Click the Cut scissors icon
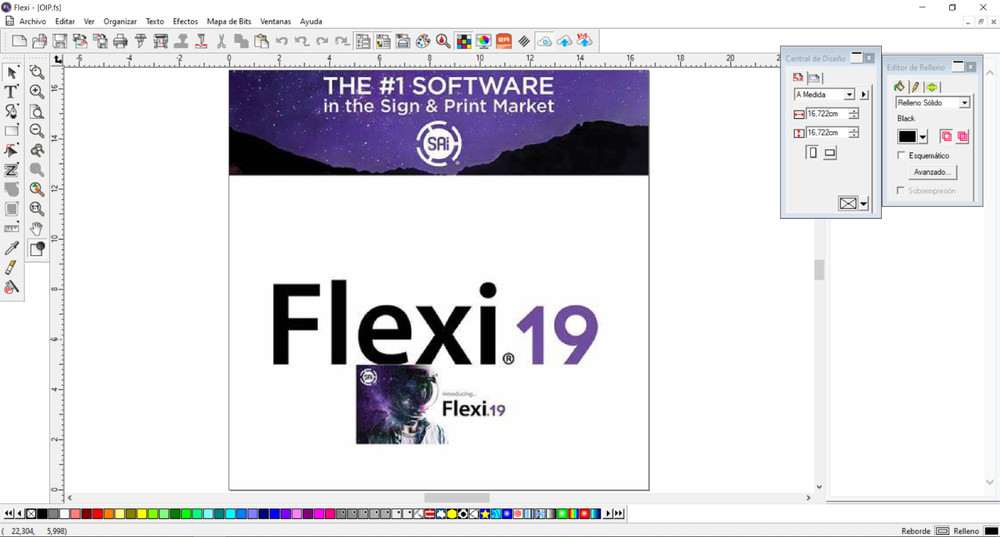 (221, 41)
